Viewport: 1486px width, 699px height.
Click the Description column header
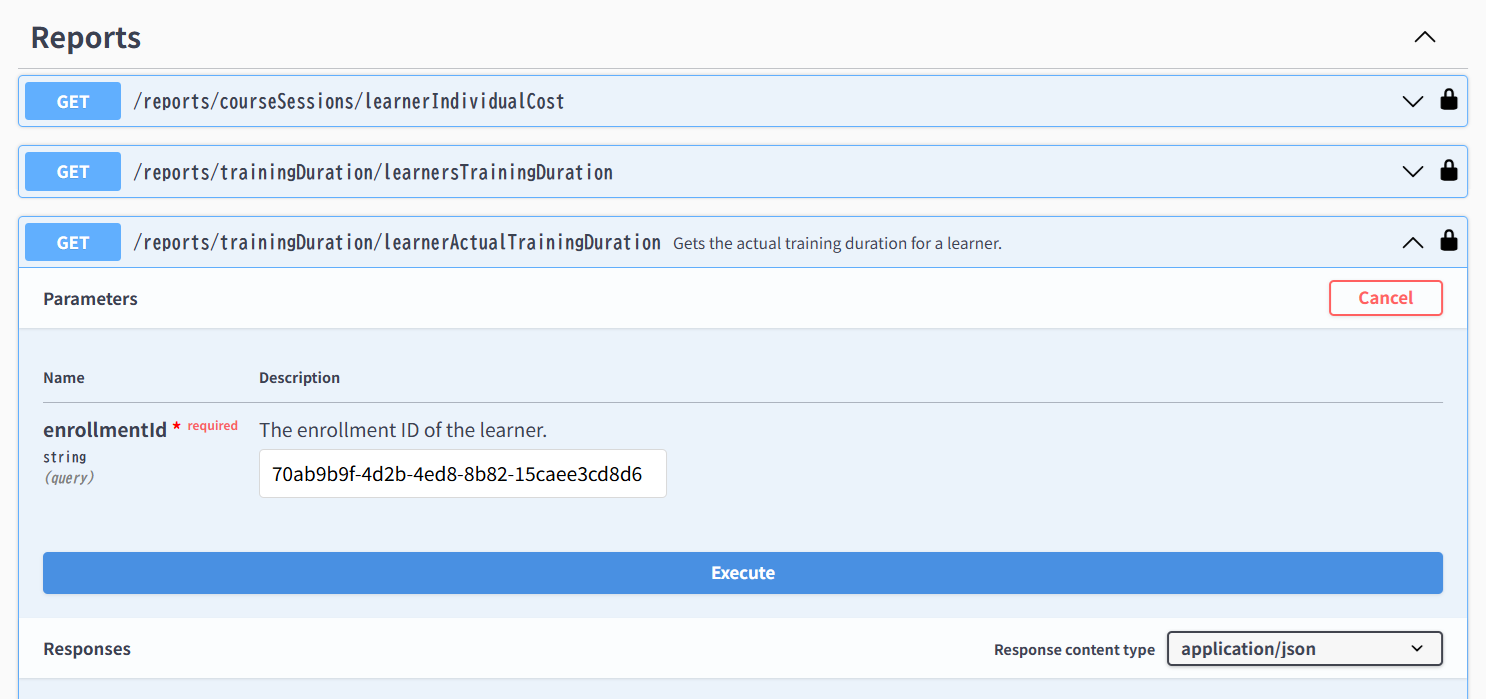(x=299, y=378)
